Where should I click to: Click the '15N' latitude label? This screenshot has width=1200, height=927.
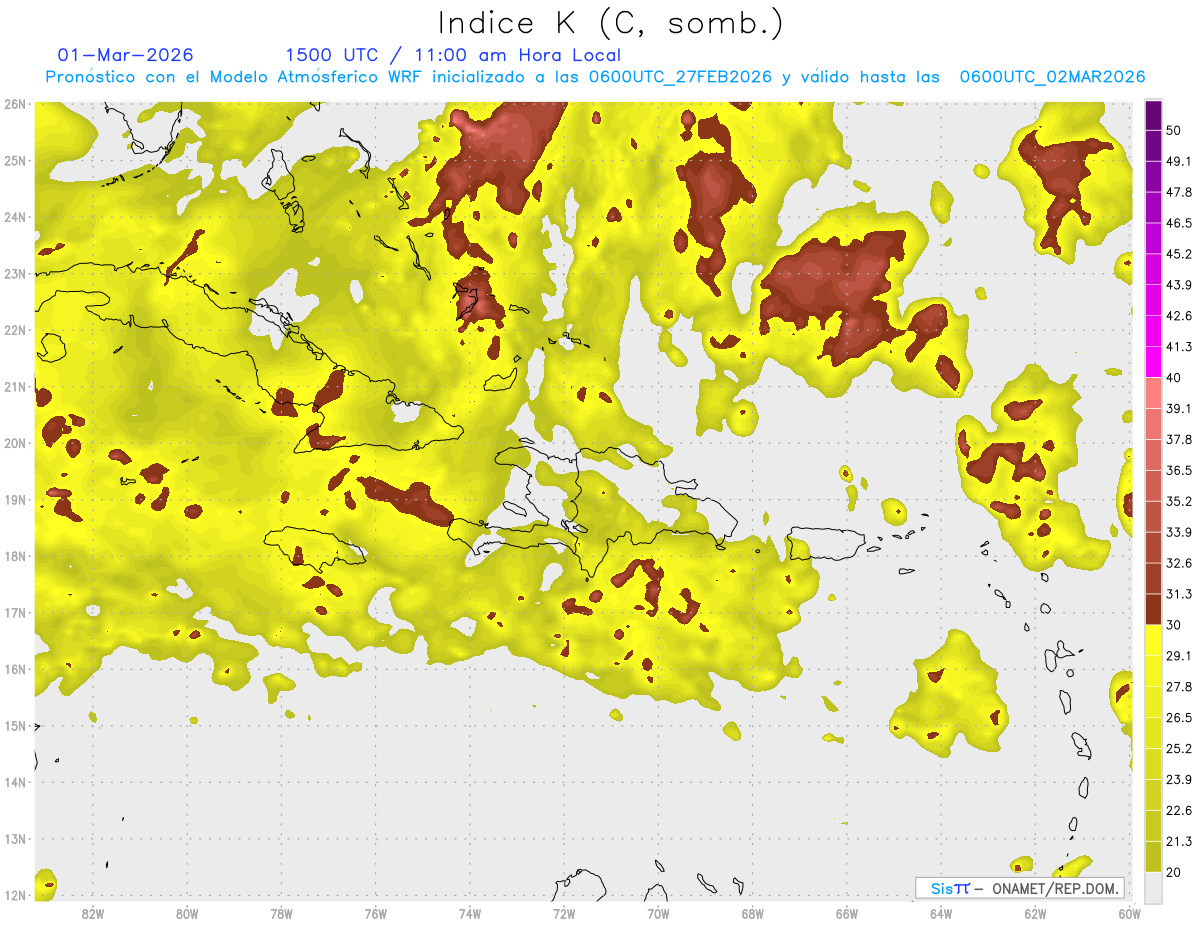14,726
